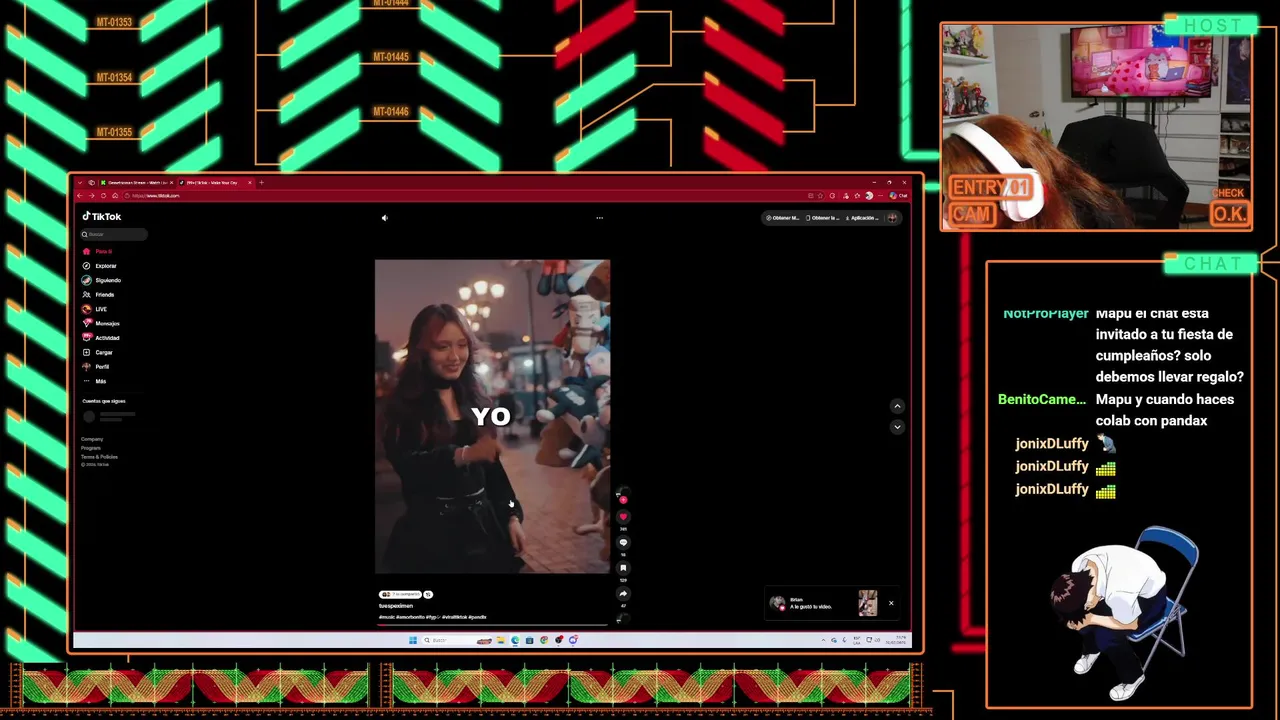1280x720 pixels.
Task: Go to the Siguiendo feed
Action: click(x=101, y=280)
